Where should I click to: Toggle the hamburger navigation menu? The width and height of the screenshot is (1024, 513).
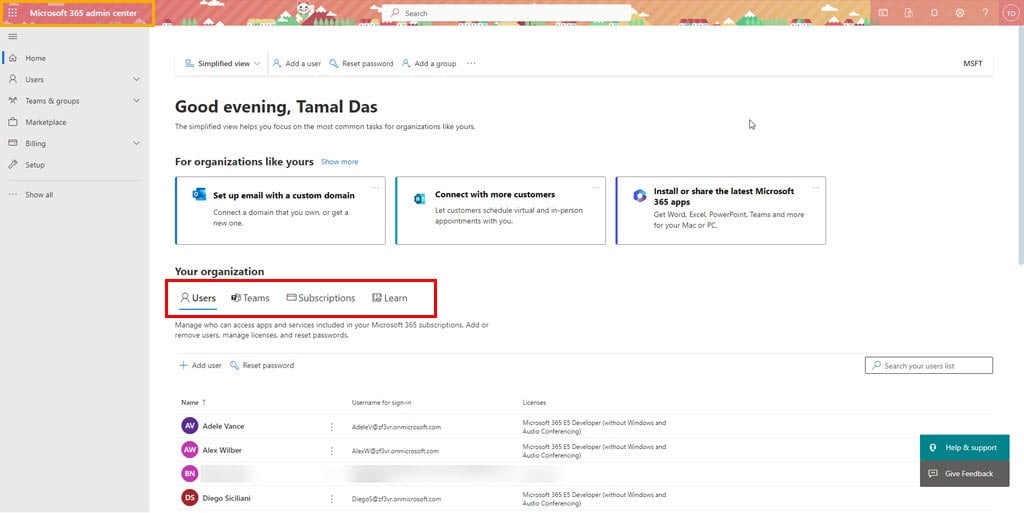(12, 37)
